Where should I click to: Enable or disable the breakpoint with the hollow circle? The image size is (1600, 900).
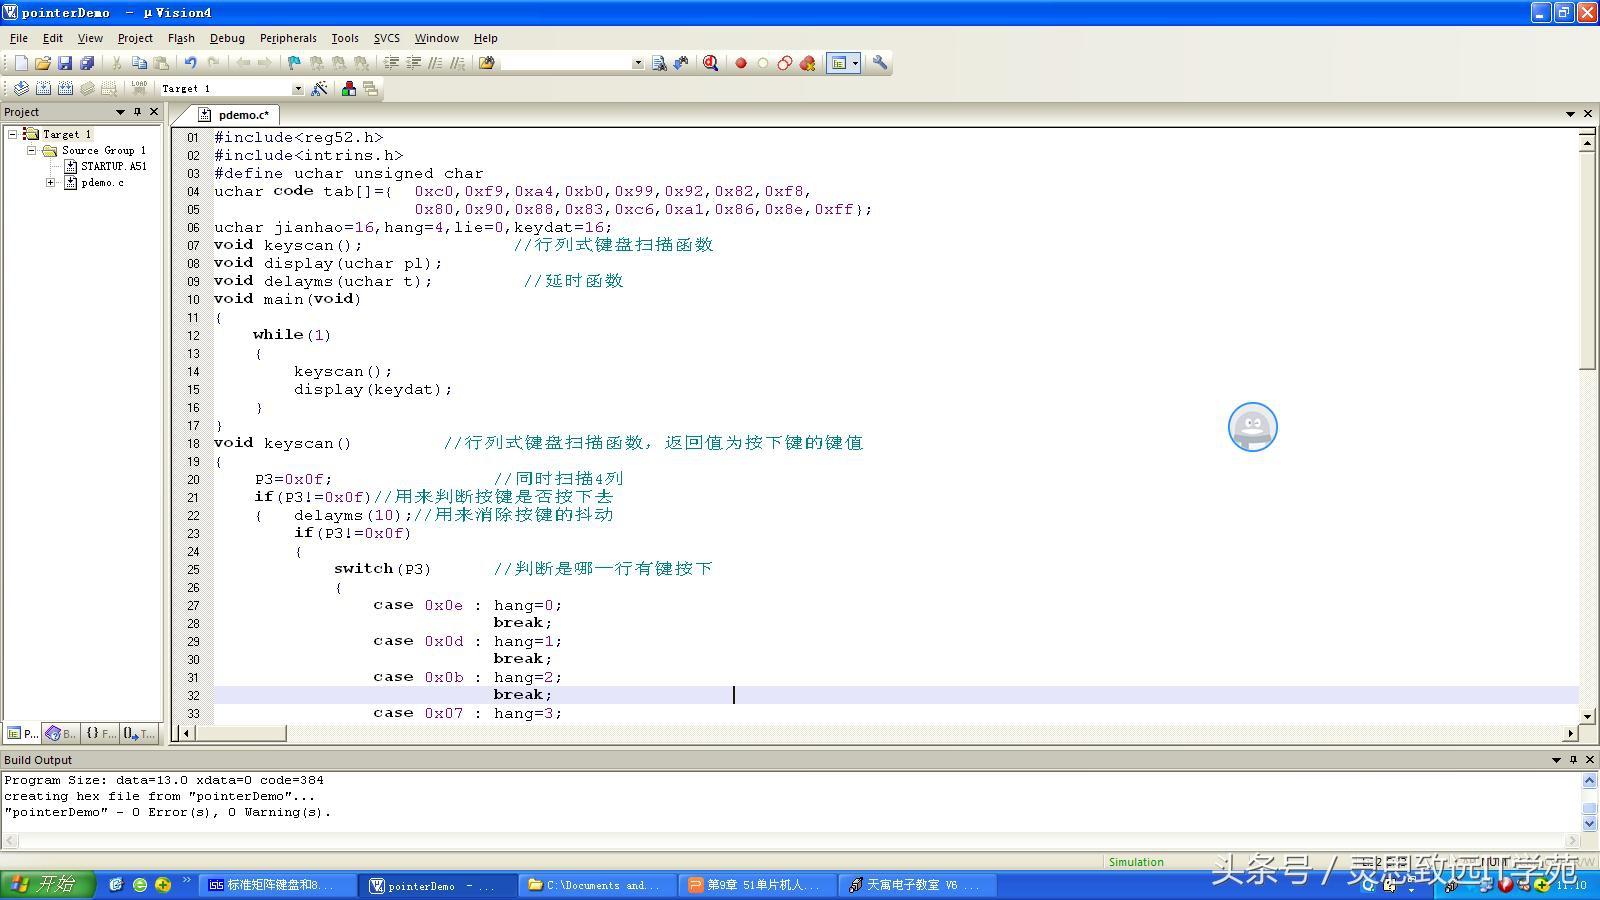click(763, 63)
